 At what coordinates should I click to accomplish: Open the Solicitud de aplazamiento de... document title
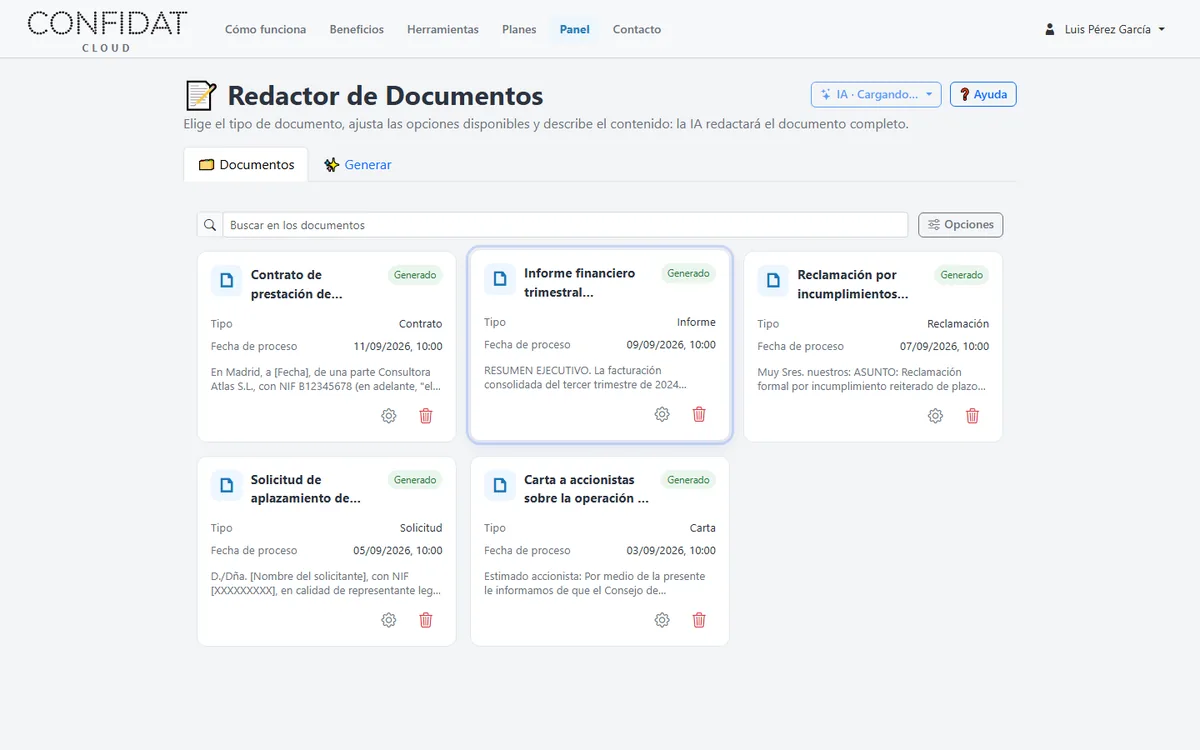point(306,489)
